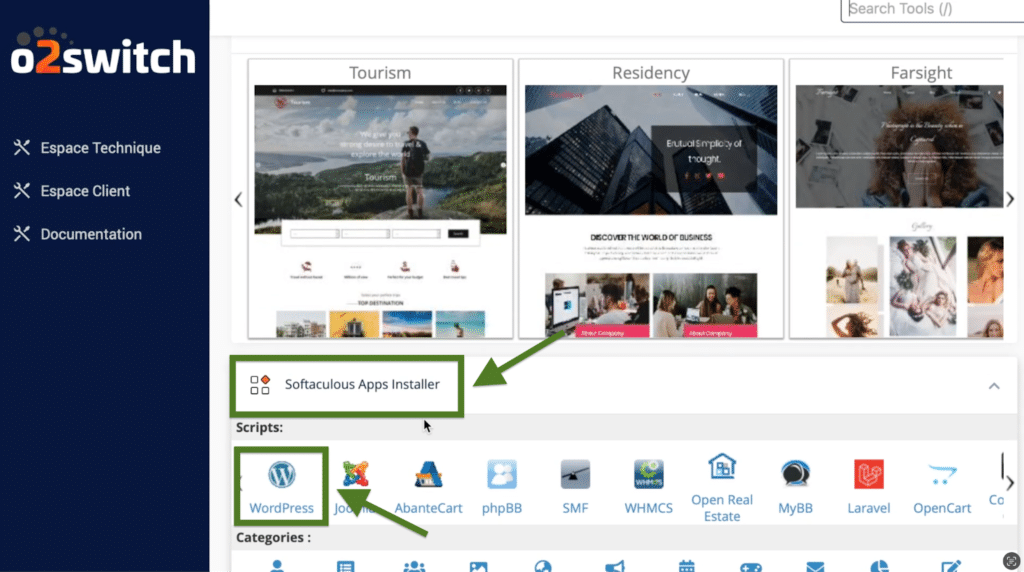Click the Open Real Estate text label

(722, 507)
